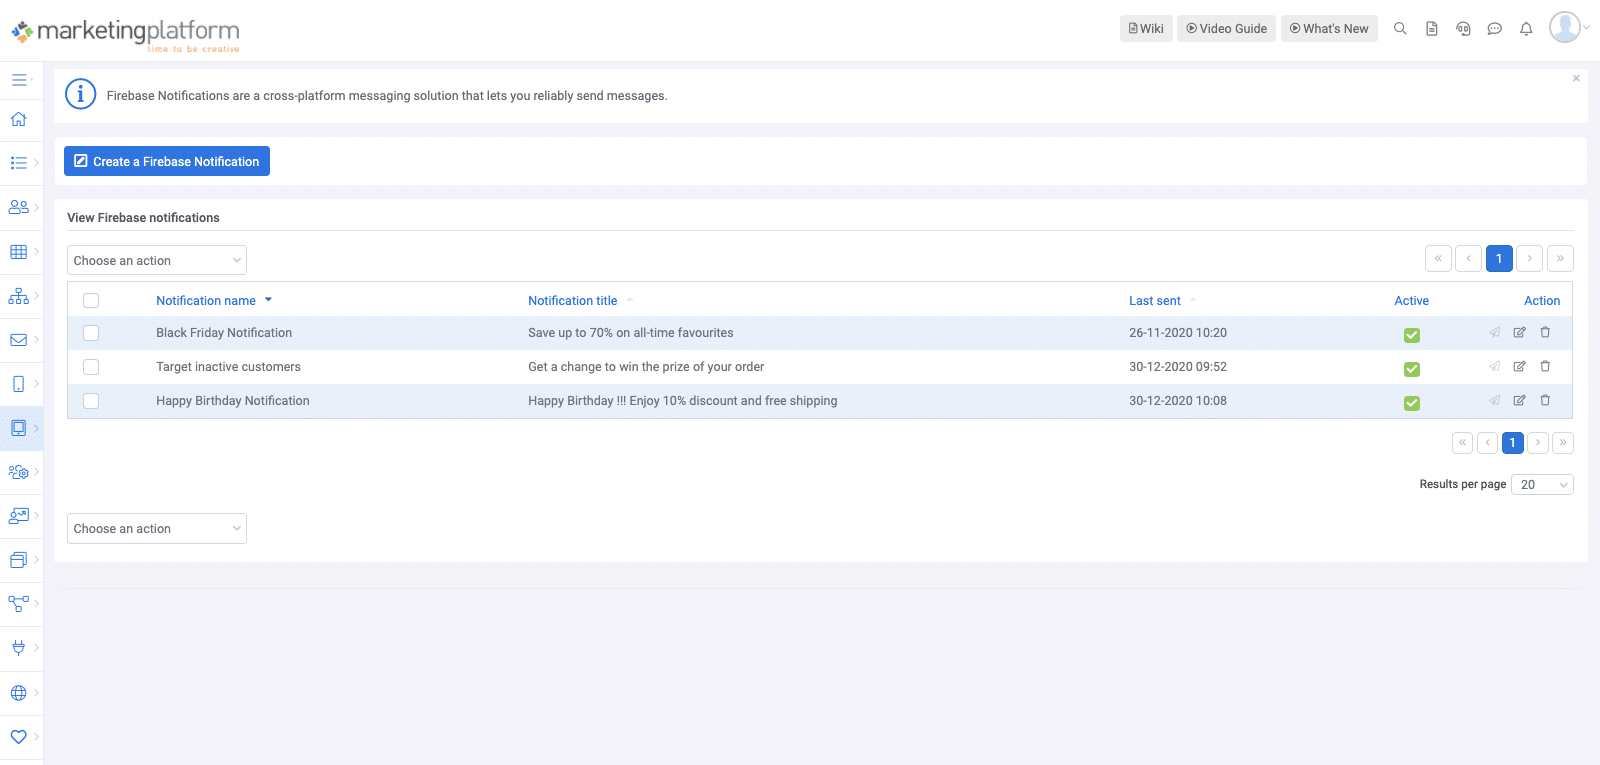Open the list icon in sidebar
Image resolution: width=1600 pixels, height=765 pixels.
tap(18, 163)
